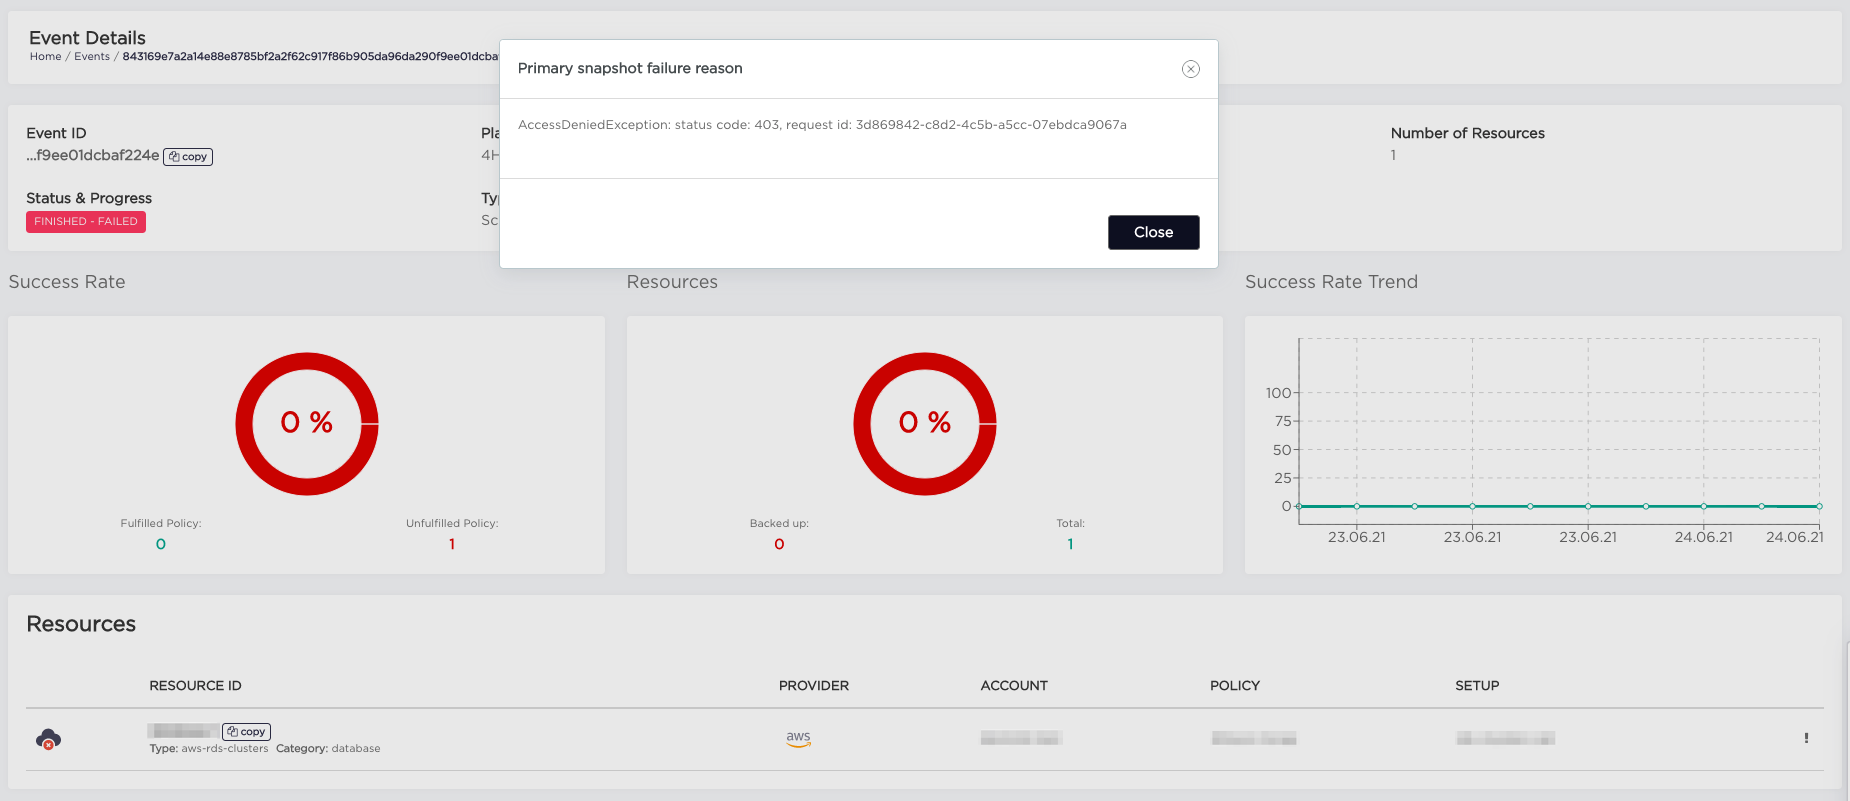Go to Home in breadcrumb

click(45, 57)
